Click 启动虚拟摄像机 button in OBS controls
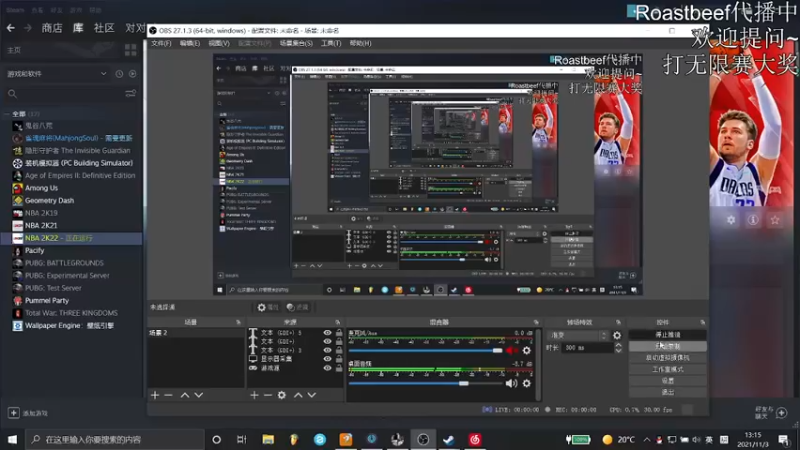 667,358
